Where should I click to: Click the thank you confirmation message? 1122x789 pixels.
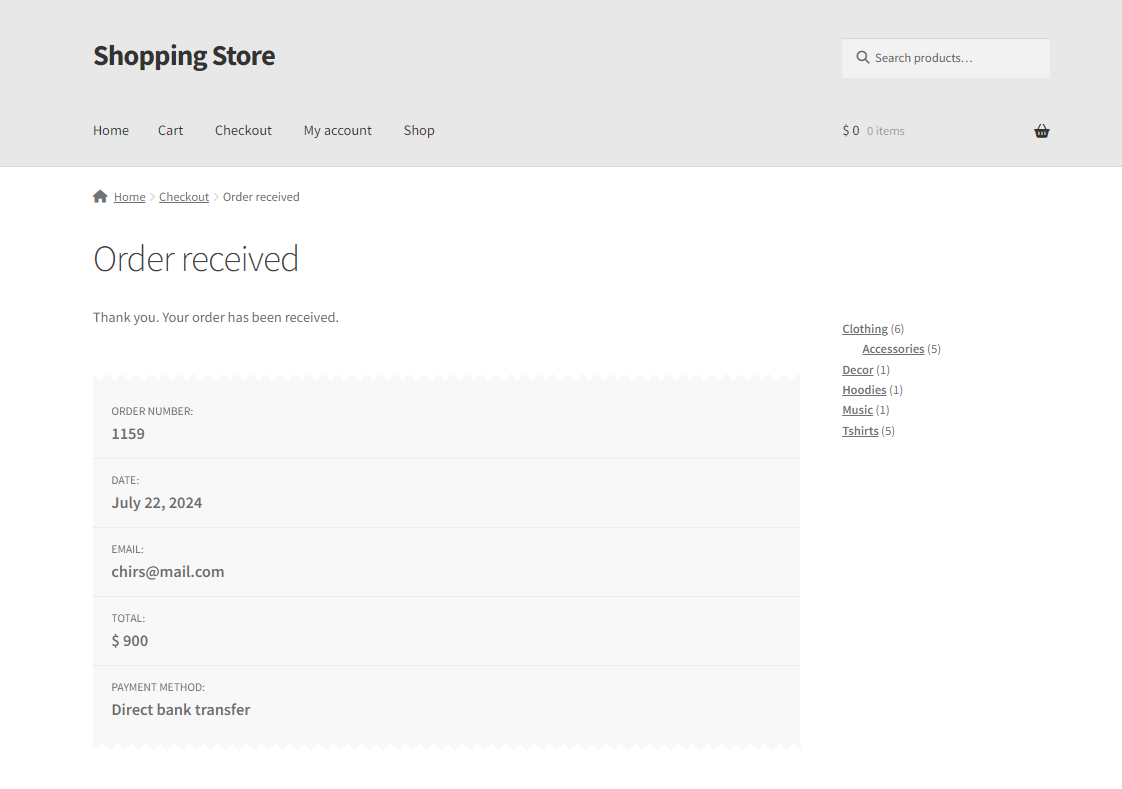[x=215, y=317]
